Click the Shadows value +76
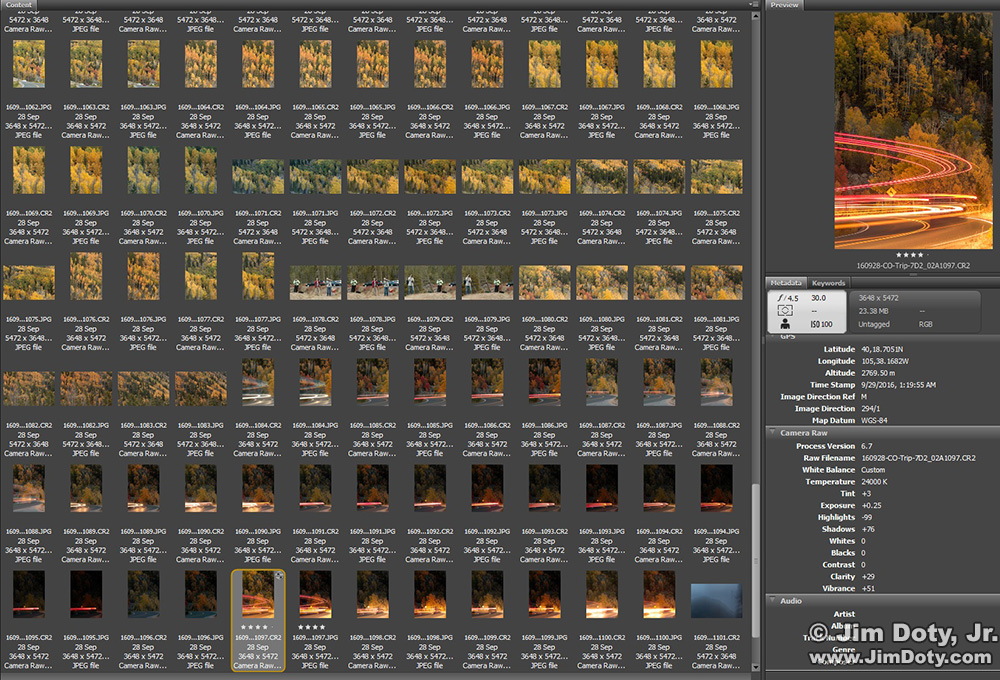The width and height of the screenshot is (1000, 680). (868, 529)
